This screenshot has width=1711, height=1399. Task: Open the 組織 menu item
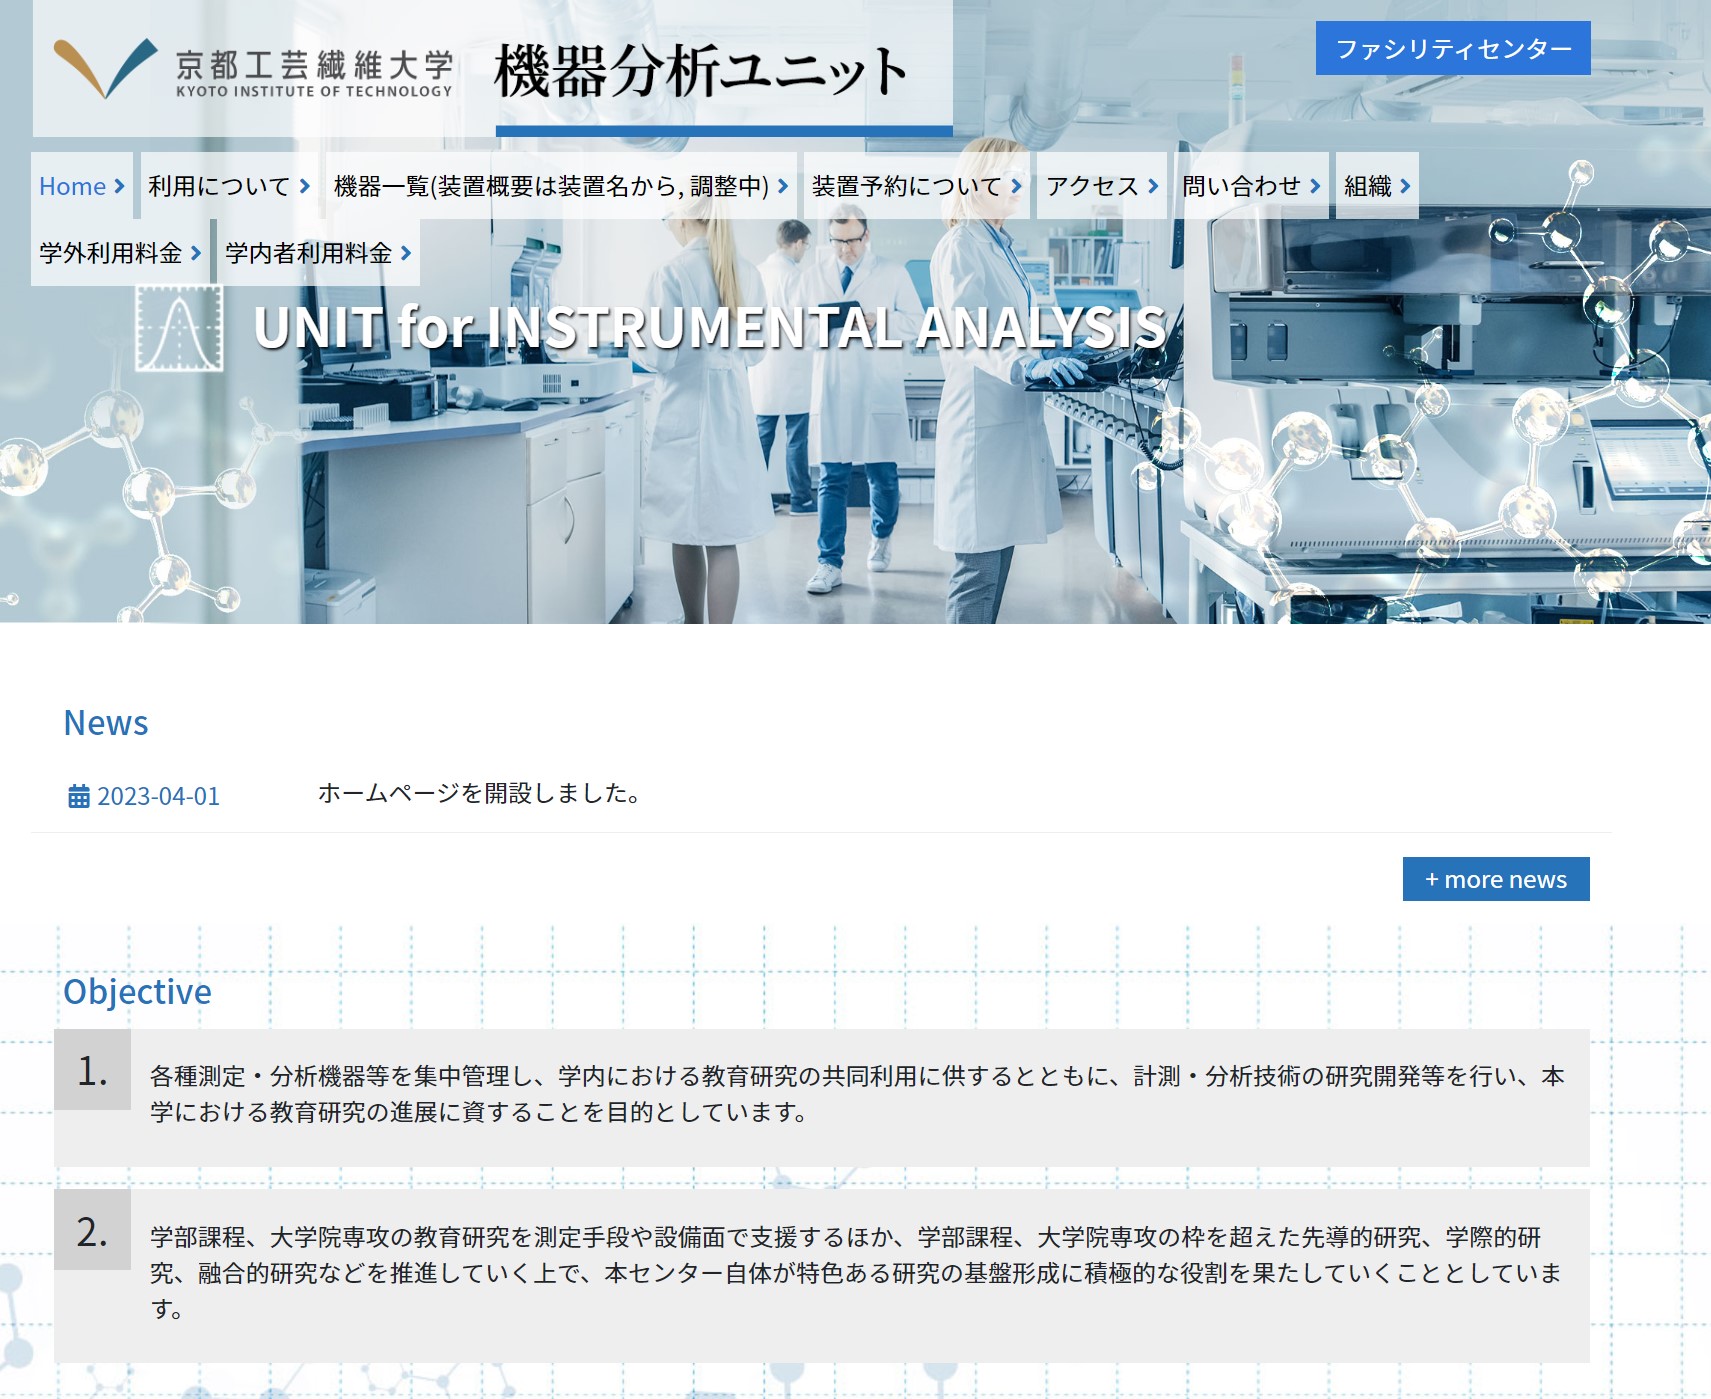(x=1377, y=186)
